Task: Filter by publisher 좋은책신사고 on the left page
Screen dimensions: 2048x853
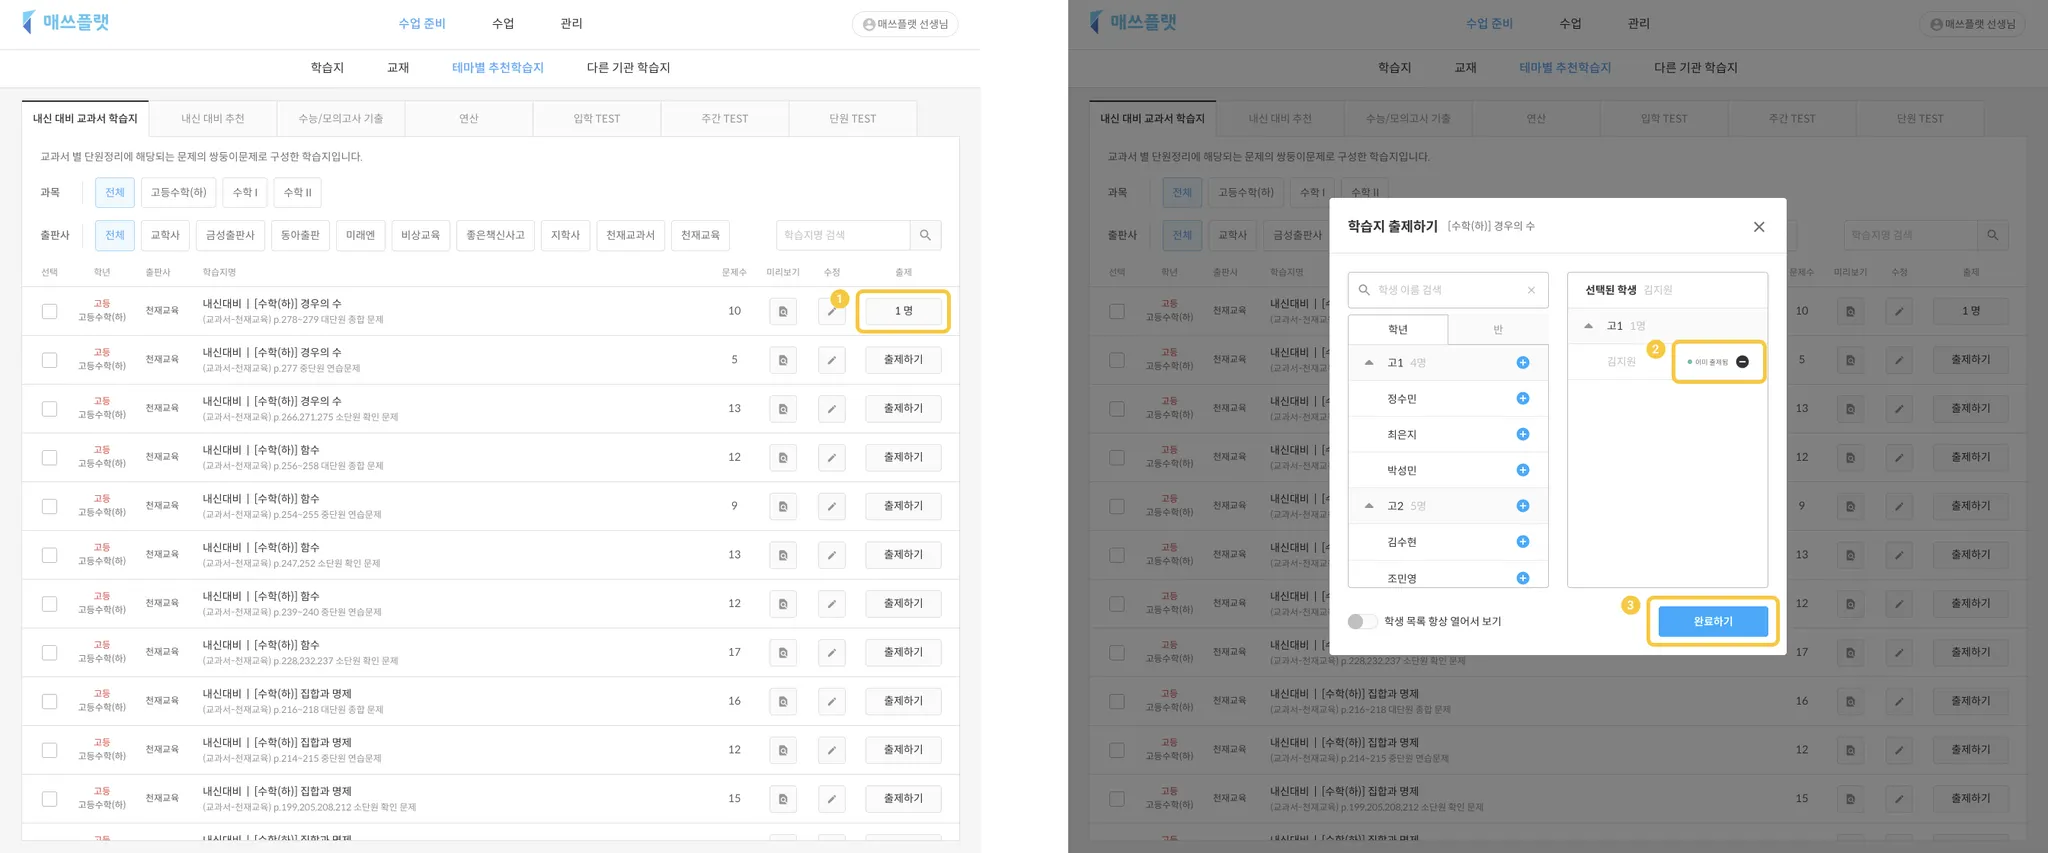Action: (x=495, y=235)
